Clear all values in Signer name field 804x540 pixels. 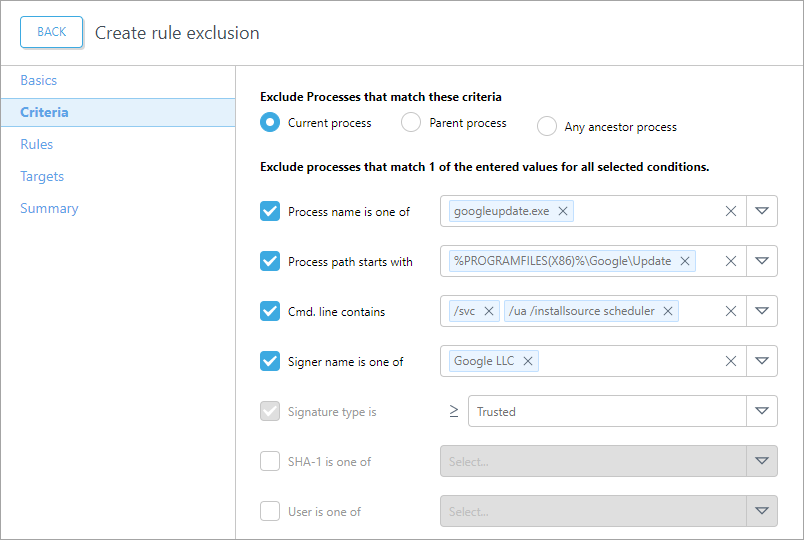[730, 361]
